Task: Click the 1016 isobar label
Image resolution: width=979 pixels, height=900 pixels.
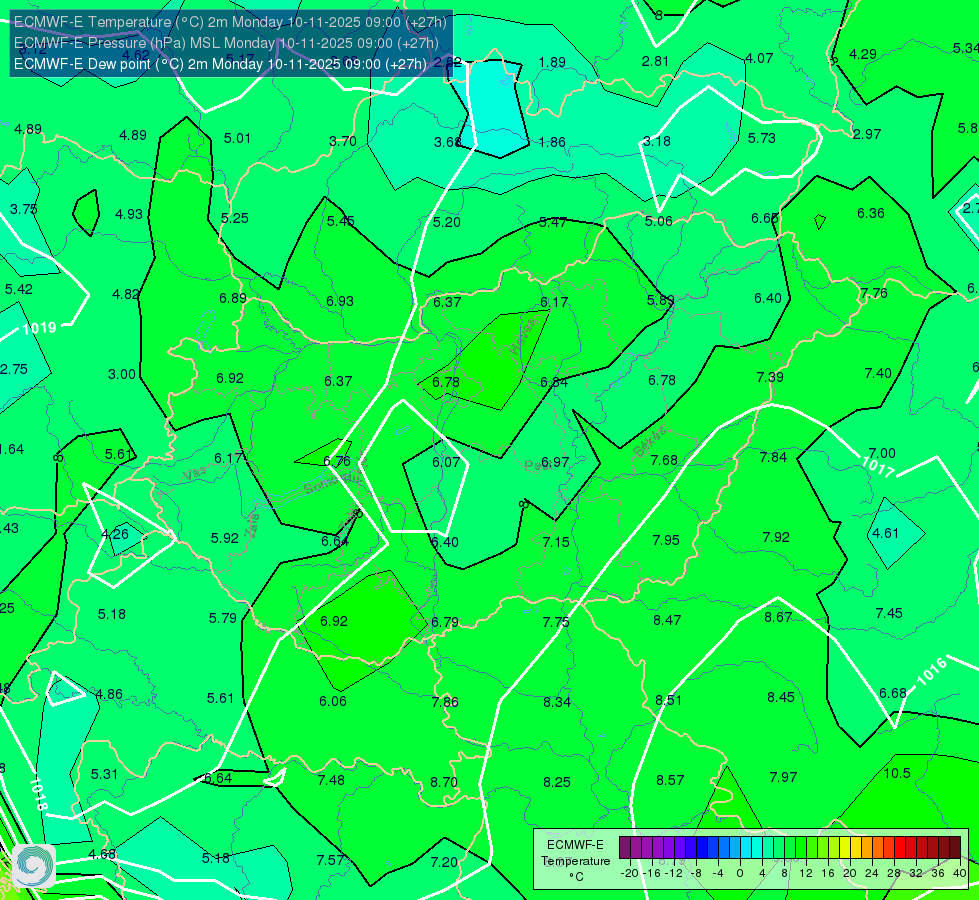Action: pyautogui.click(x=932, y=671)
